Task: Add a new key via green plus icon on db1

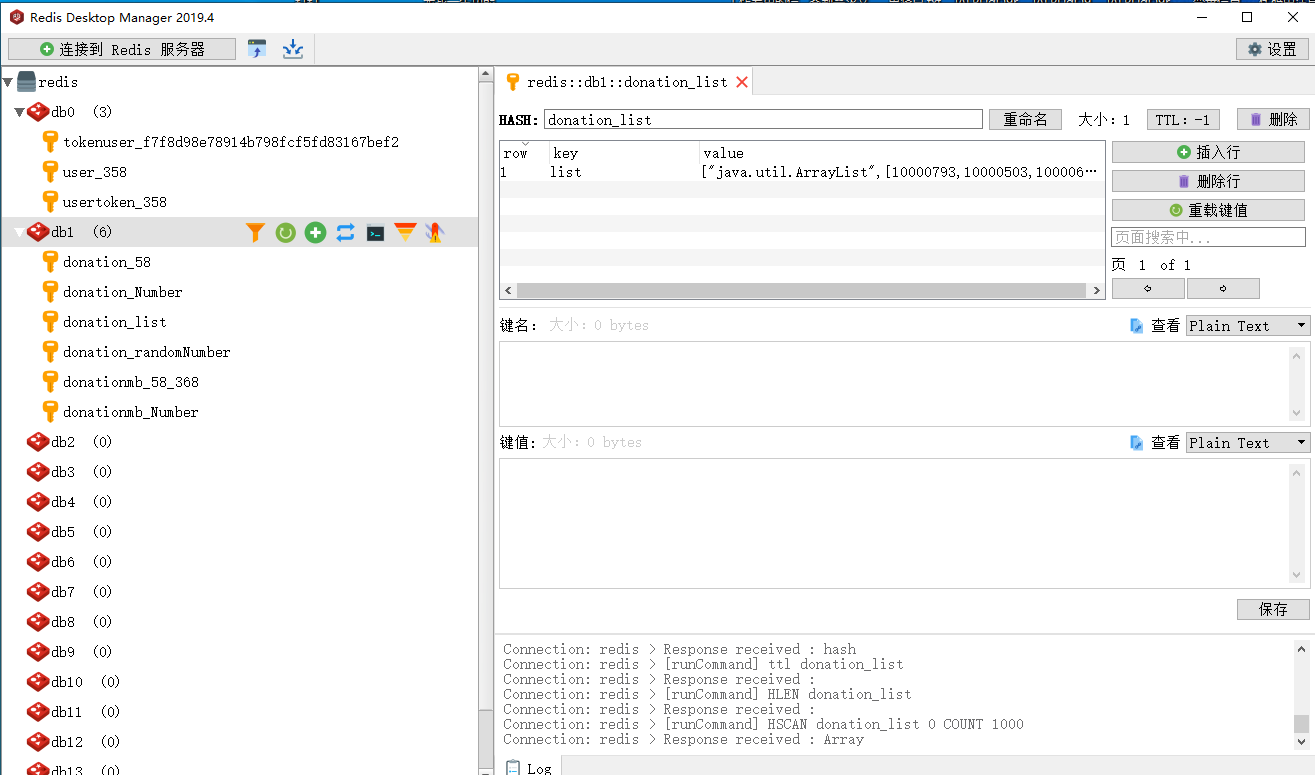Action: tap(315, 231)
